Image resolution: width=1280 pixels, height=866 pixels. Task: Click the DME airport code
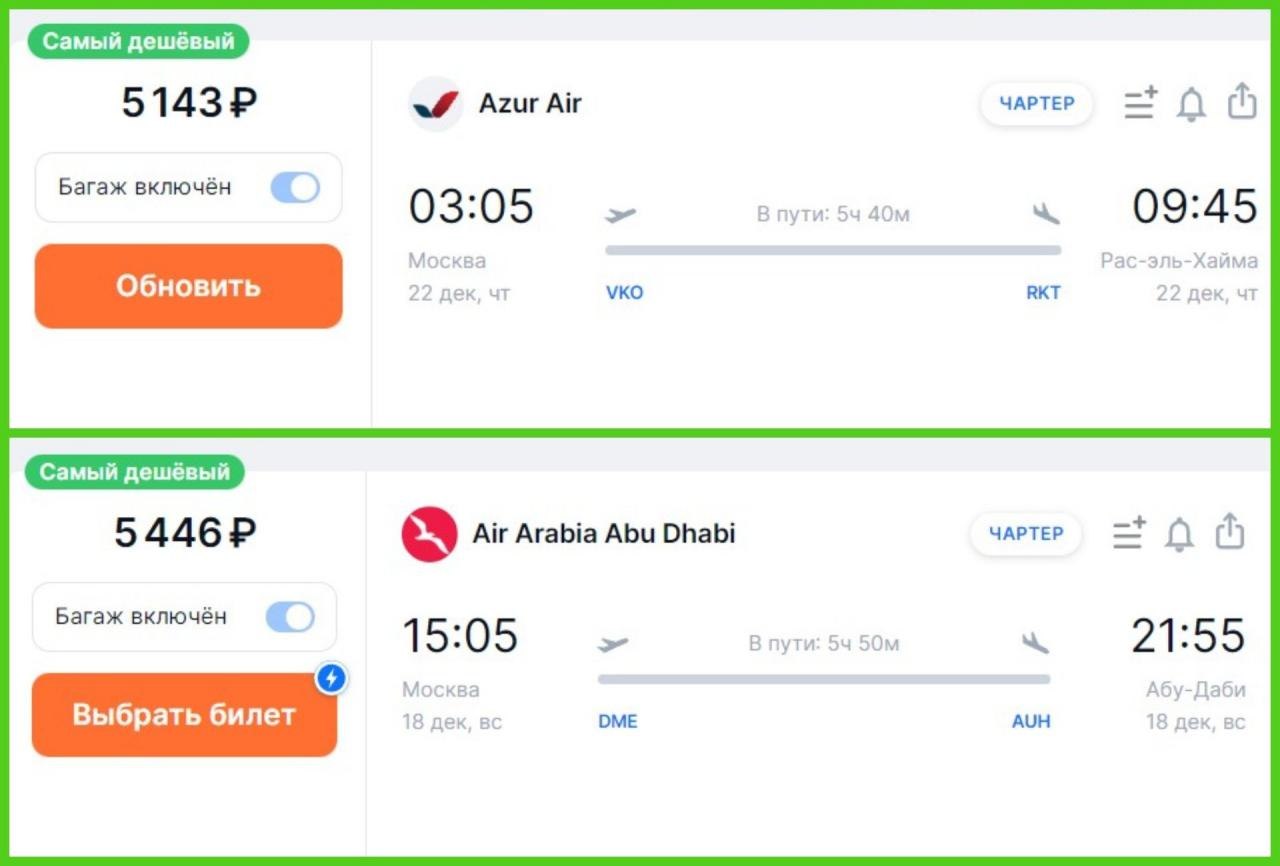618,722
